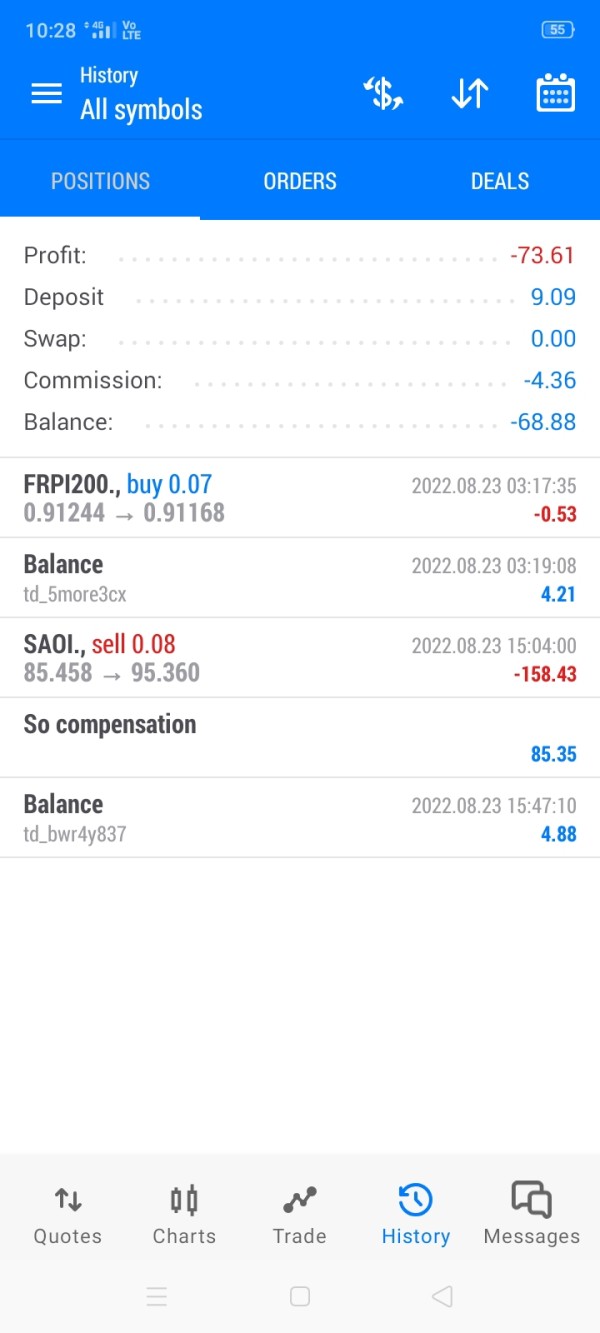600x1333 pixels.
Task: Switch to the Orders tab
Action: point(300,181)
